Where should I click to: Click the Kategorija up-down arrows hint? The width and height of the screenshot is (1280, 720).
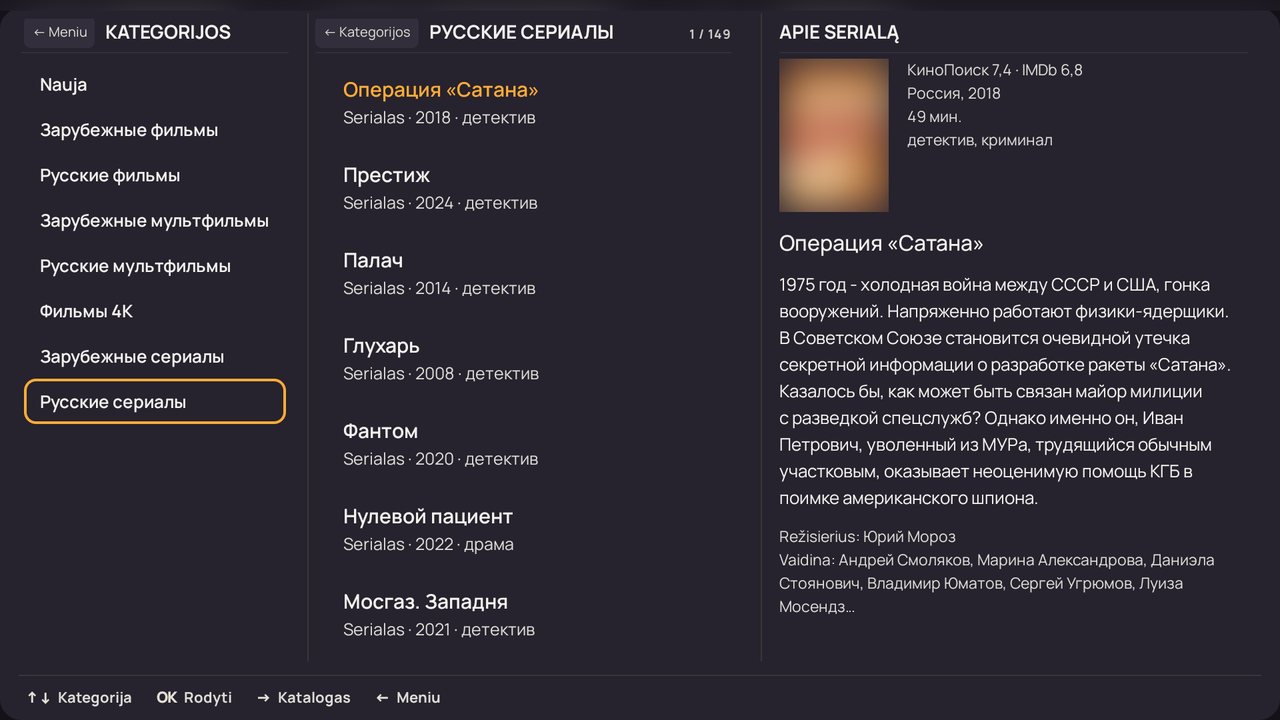click(79, 698)
